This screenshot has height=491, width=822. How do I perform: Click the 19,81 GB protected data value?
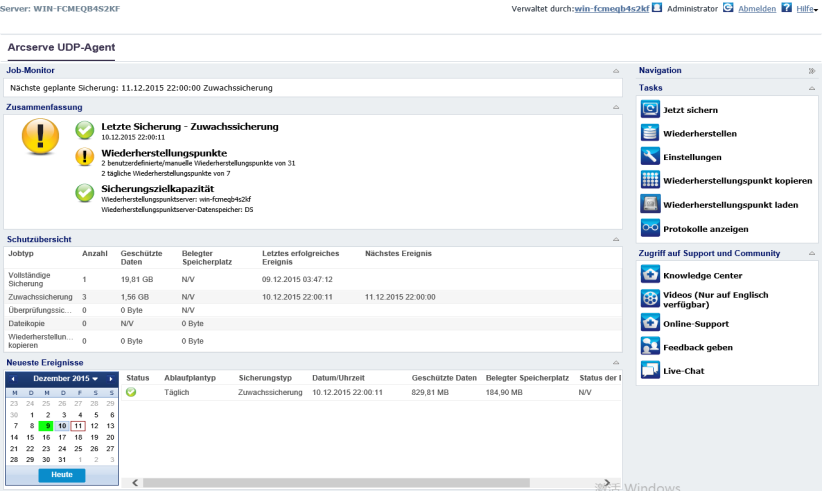click(137, 279)
